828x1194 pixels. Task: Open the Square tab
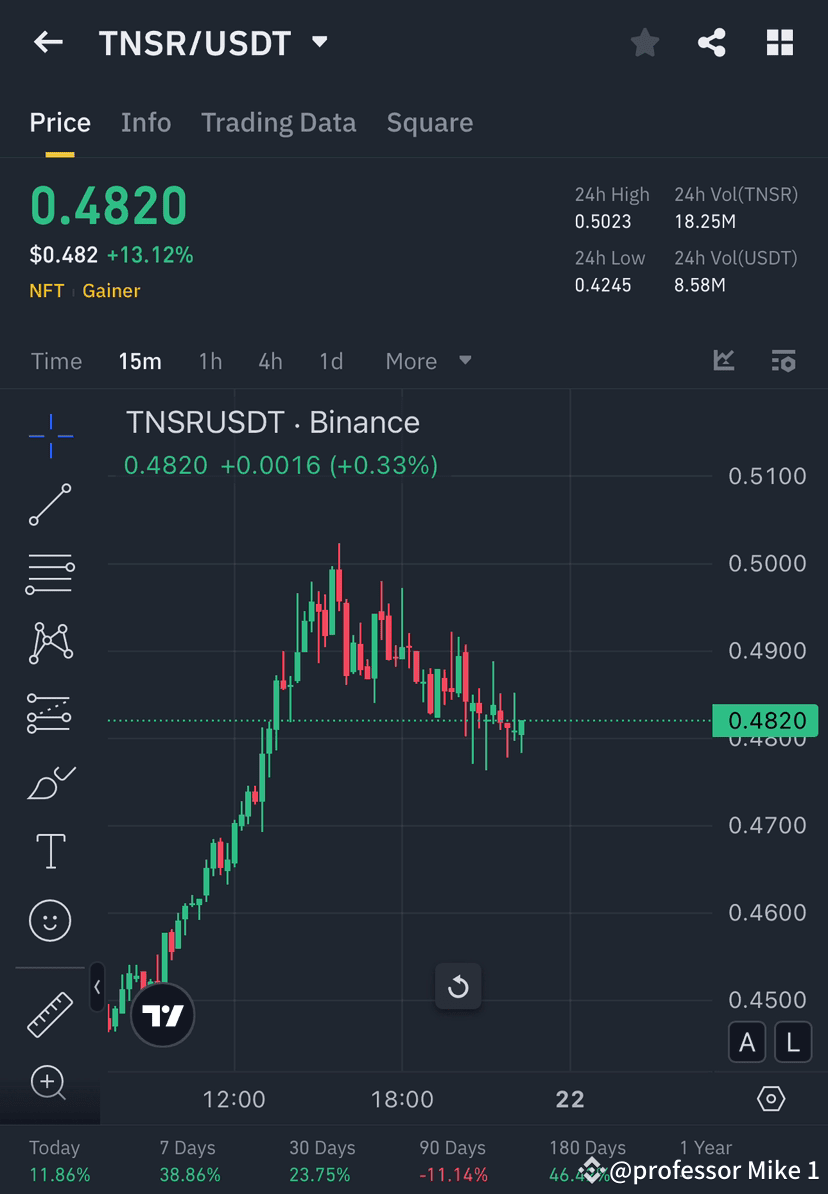[x=429, y=122]
